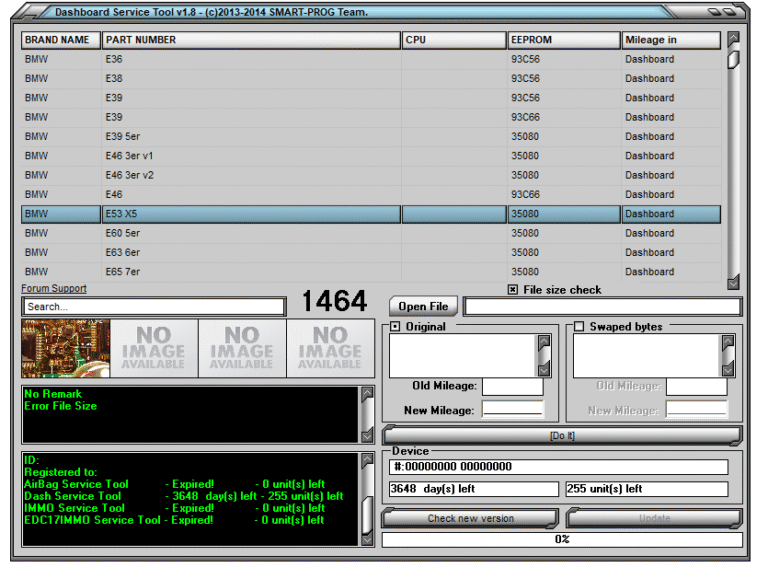Click the 3648 day(s) left field
The width and height of the screenshot is (768, 579).
(x=474, y=489)
